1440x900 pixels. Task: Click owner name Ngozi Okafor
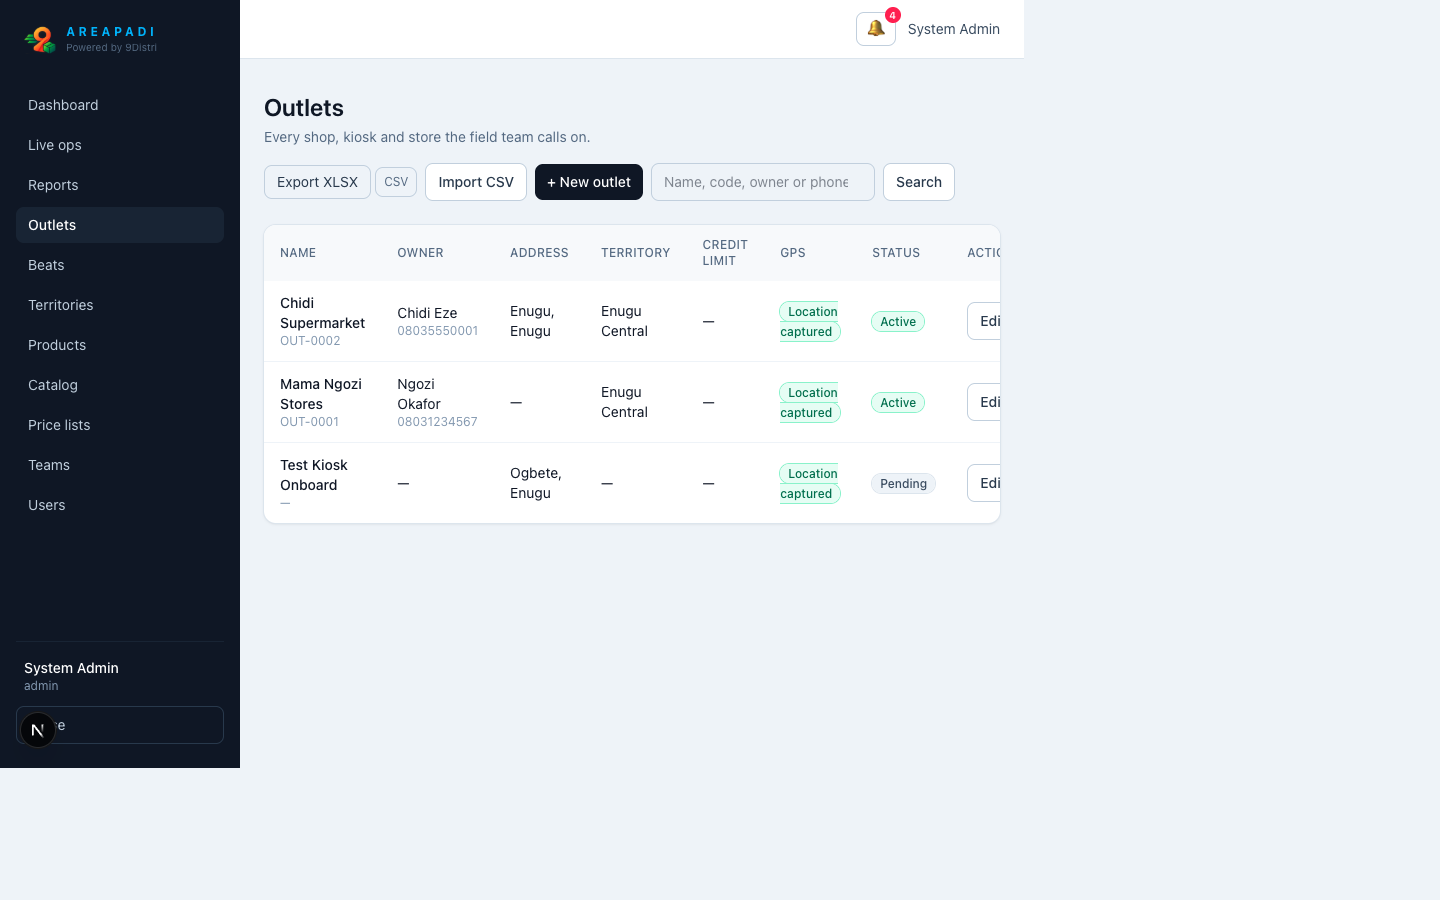point(419,394)
